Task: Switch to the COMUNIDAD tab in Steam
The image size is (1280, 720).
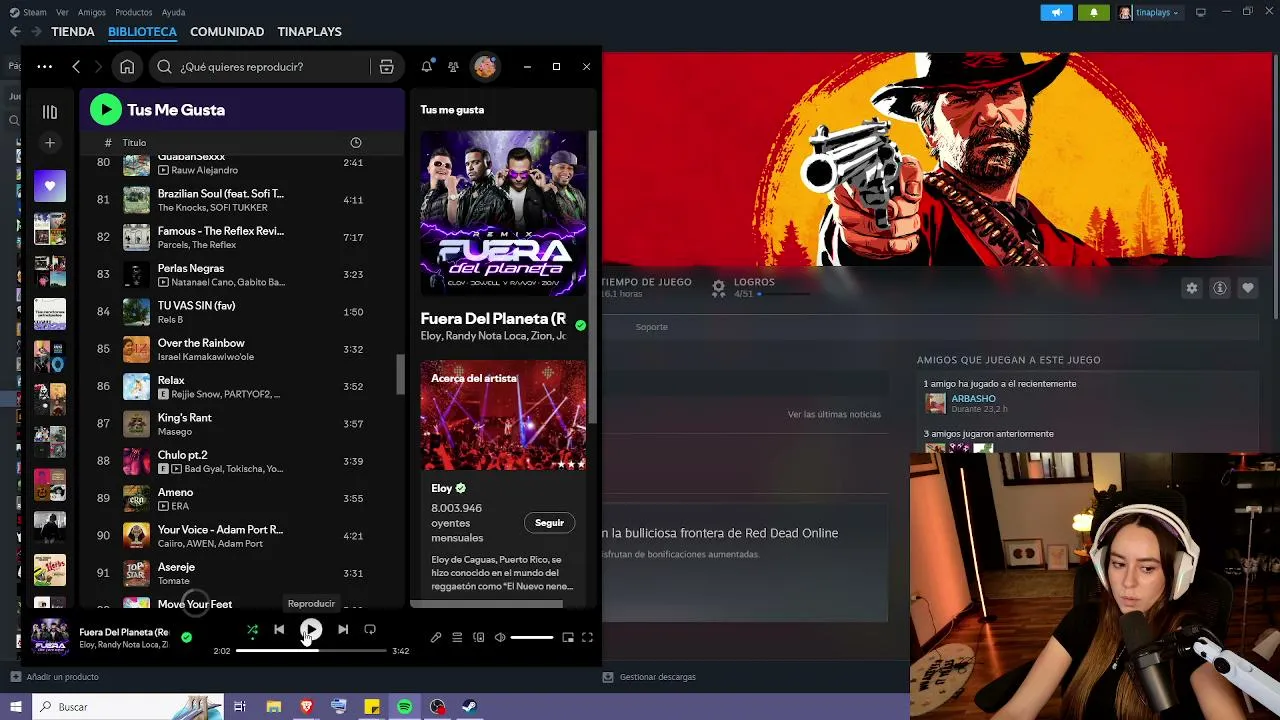Action: pyautogui.click(x=227, y=32)
